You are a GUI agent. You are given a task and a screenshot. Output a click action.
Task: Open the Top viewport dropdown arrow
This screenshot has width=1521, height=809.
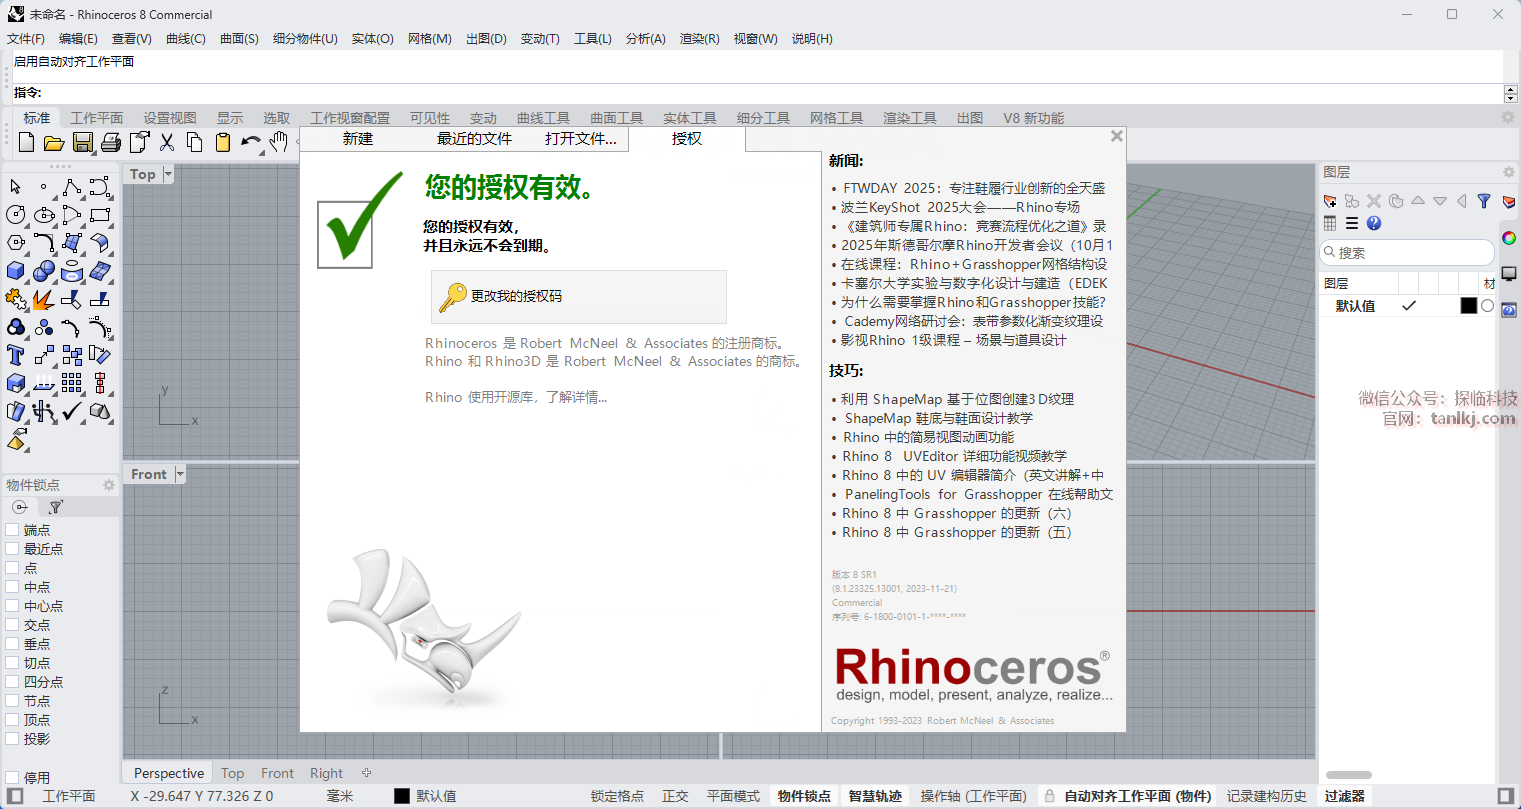(x=168, y=174)
